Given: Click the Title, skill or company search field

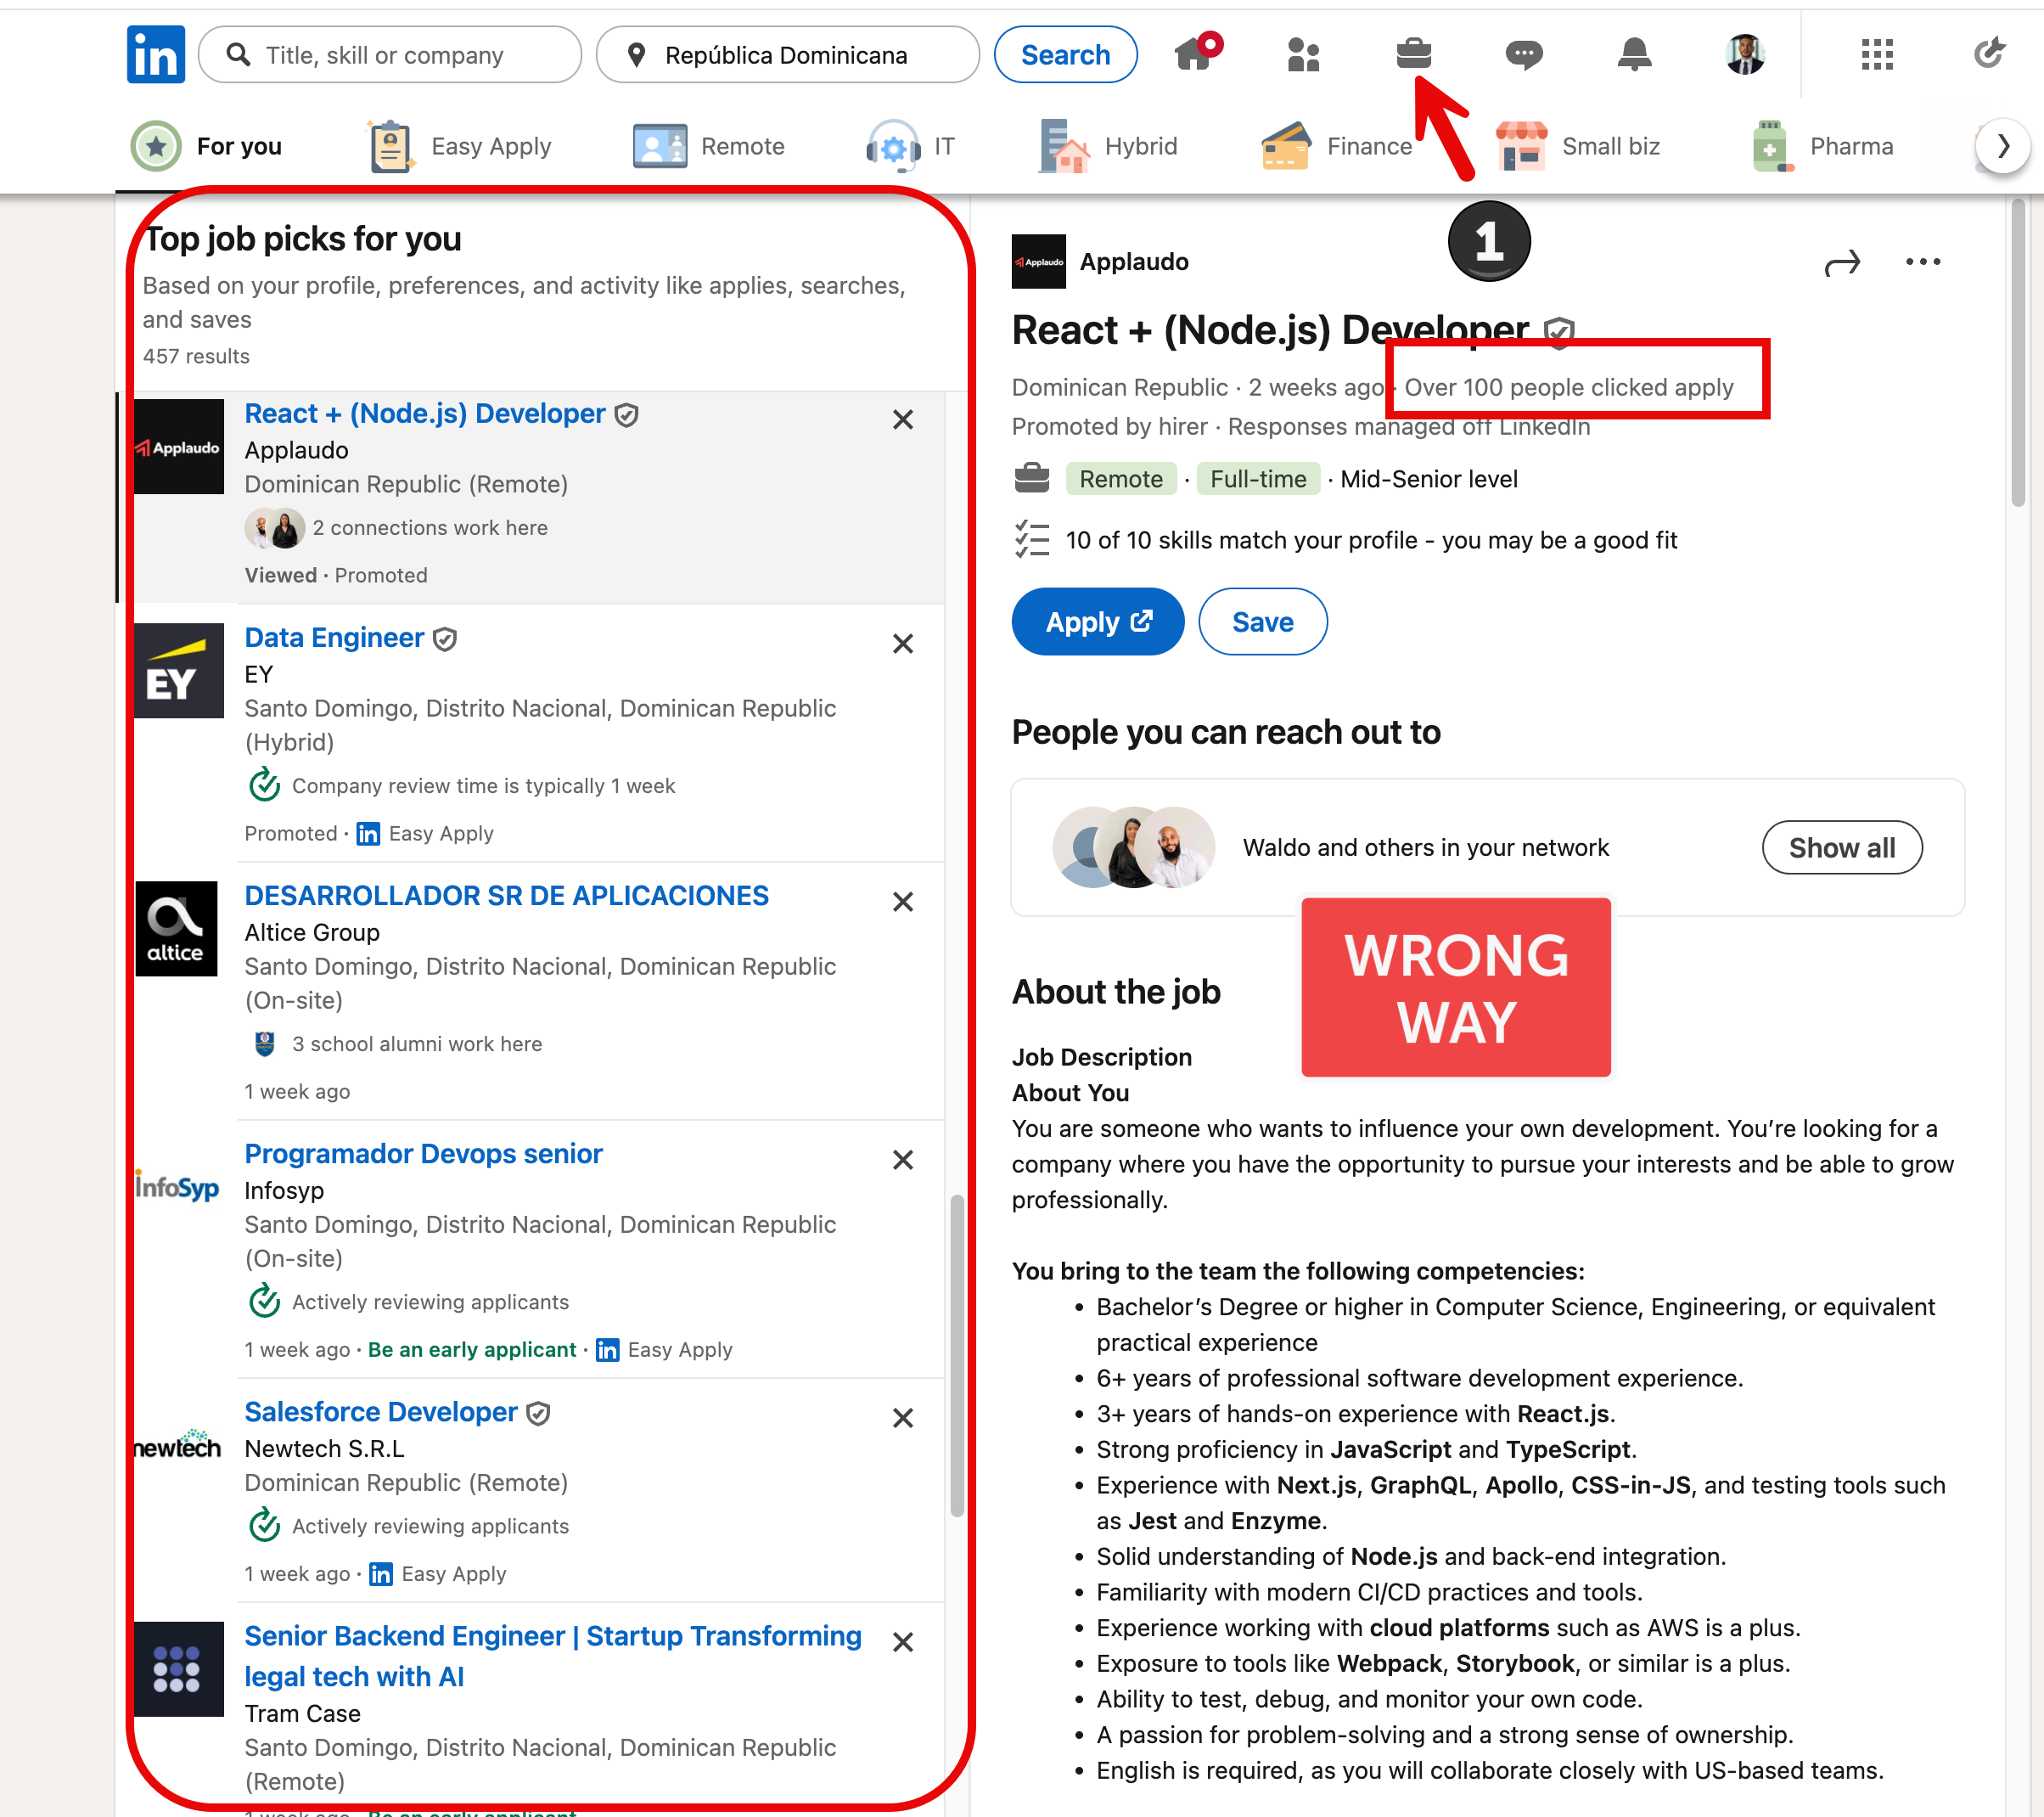Looking at the screenshot, I should pos(390,55).
